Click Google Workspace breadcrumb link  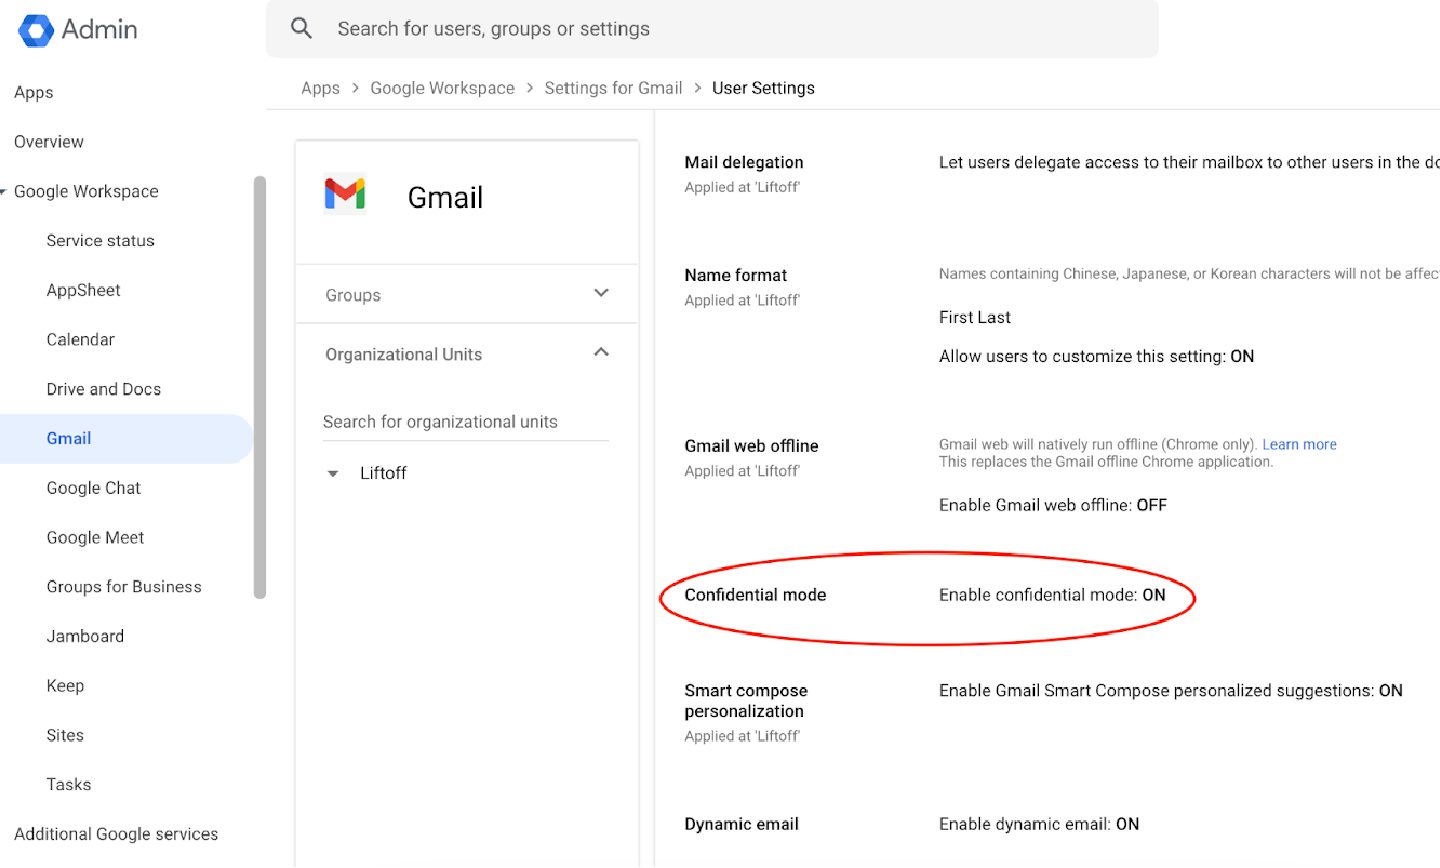442,88
